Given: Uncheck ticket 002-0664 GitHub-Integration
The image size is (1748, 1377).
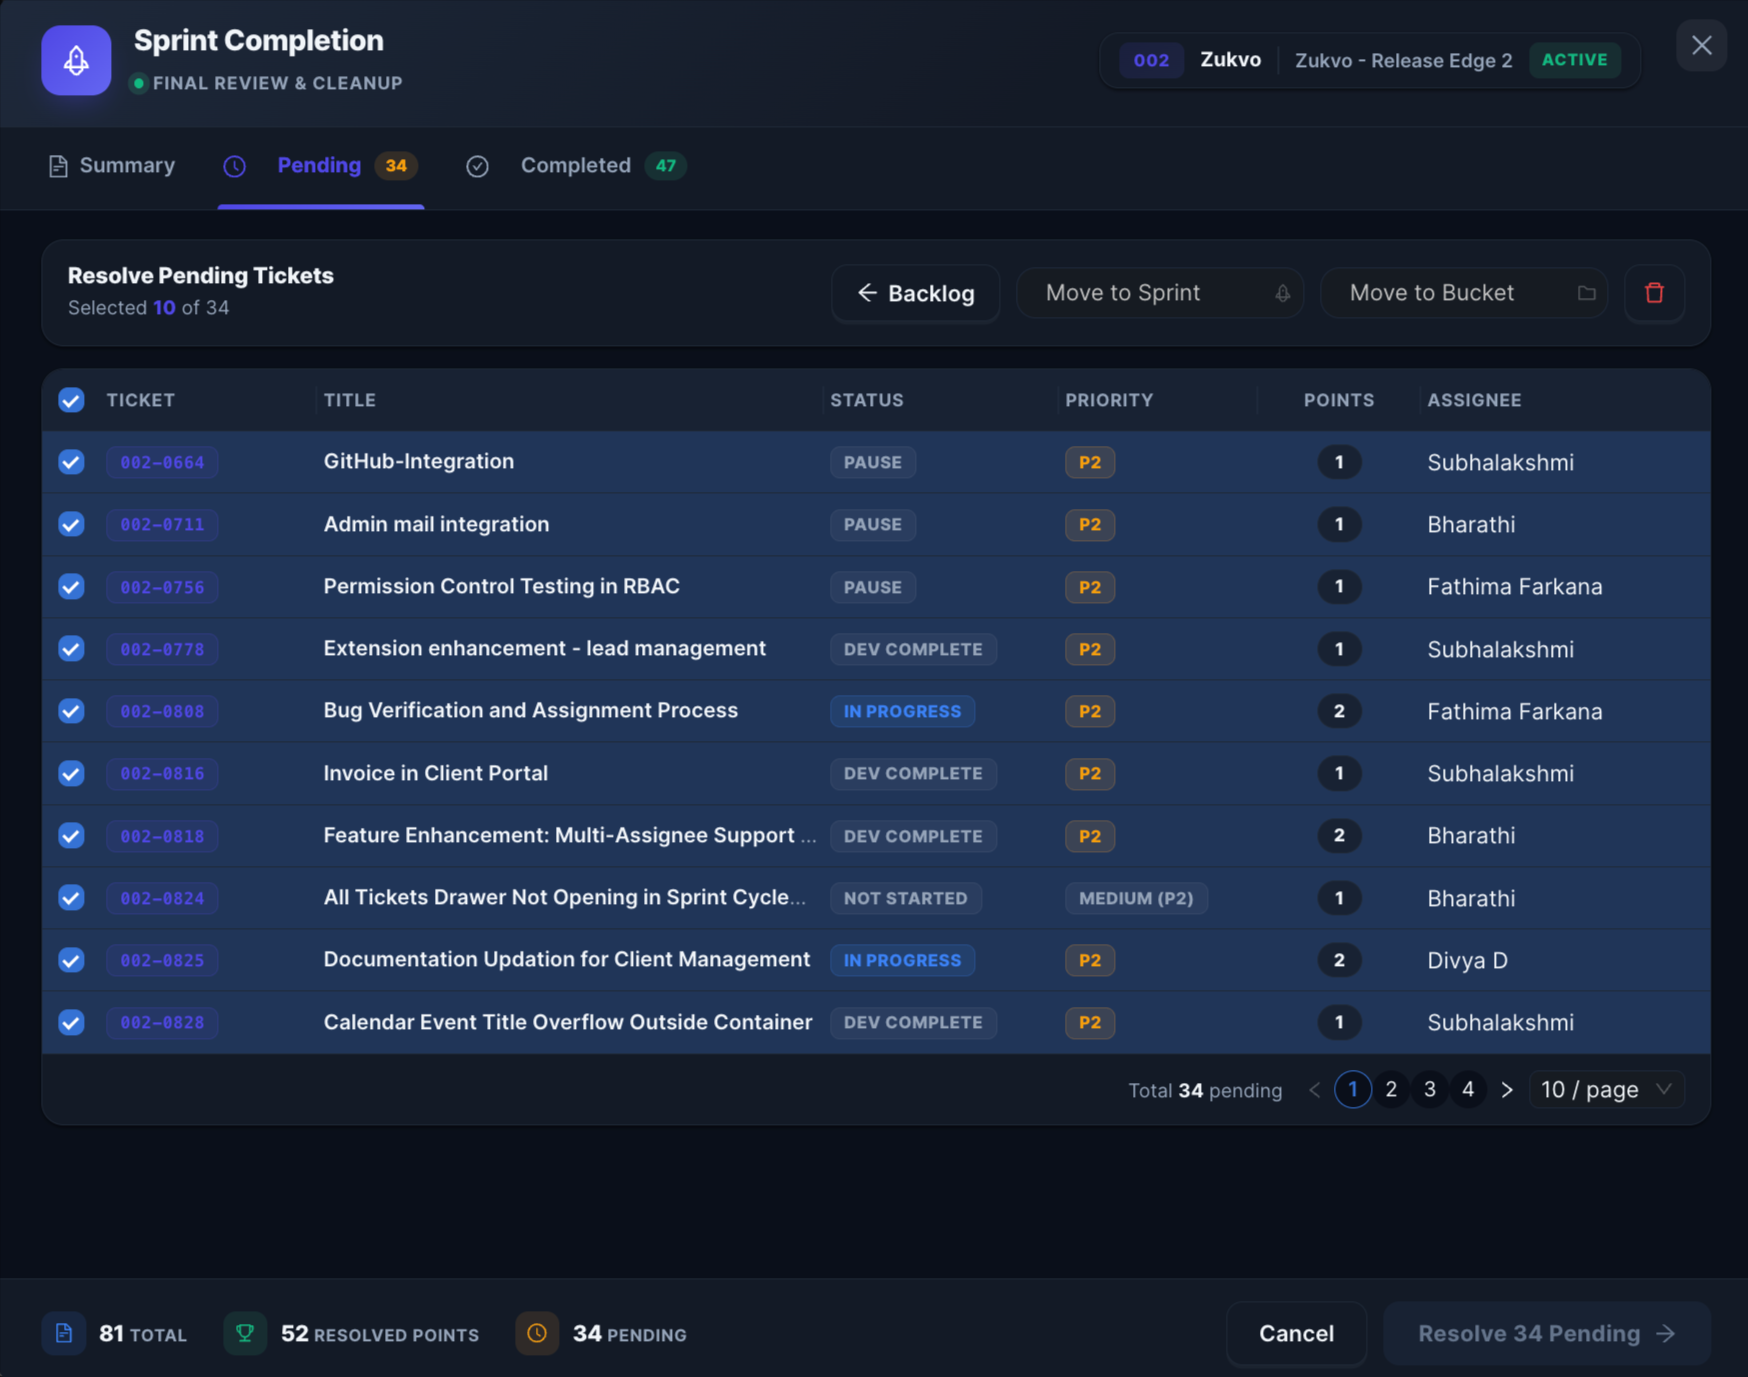Looking at the screenshot, I should pos(71,462).
